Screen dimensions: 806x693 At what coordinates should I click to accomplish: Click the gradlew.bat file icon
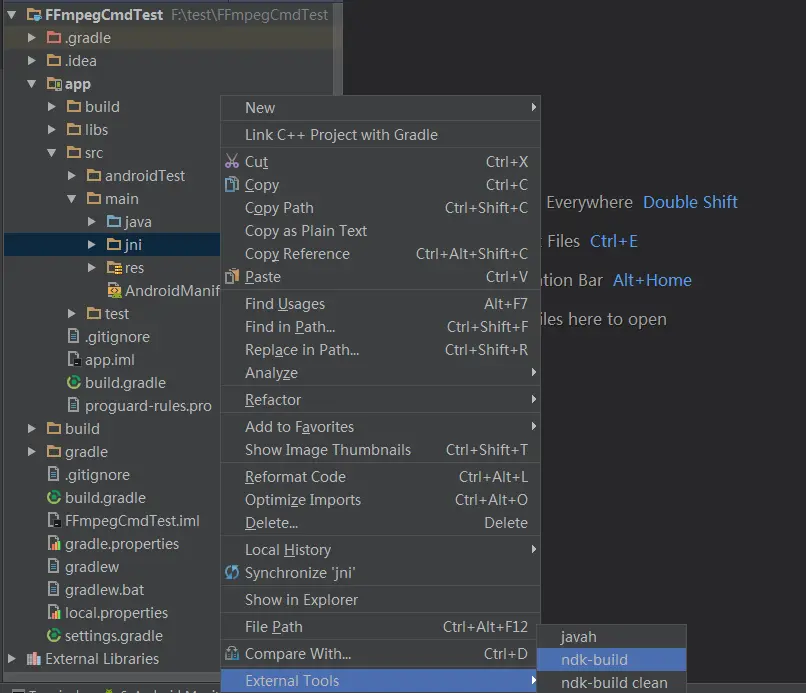53,589
